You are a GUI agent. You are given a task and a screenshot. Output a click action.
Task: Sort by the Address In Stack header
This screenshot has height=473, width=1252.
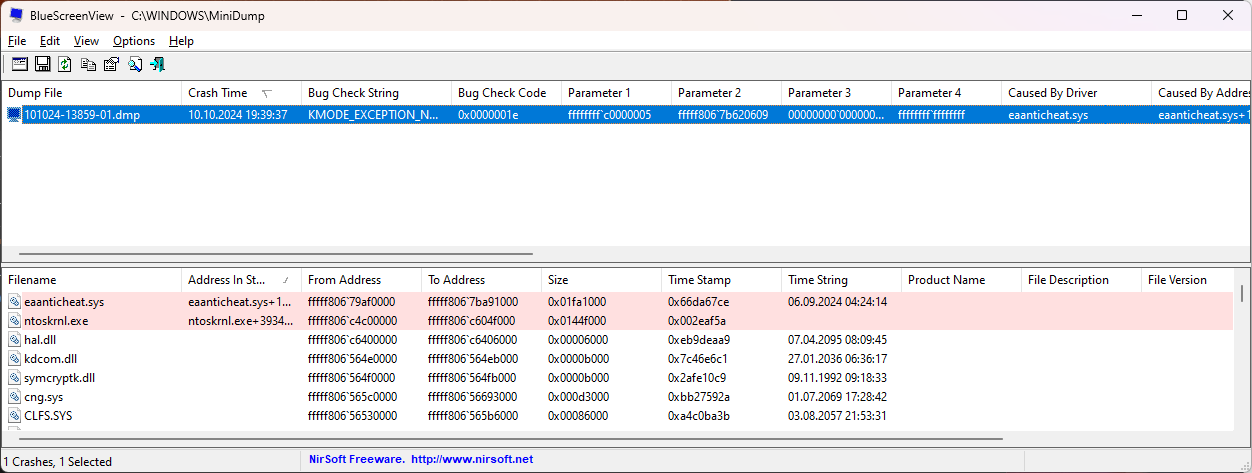(242, 280)
